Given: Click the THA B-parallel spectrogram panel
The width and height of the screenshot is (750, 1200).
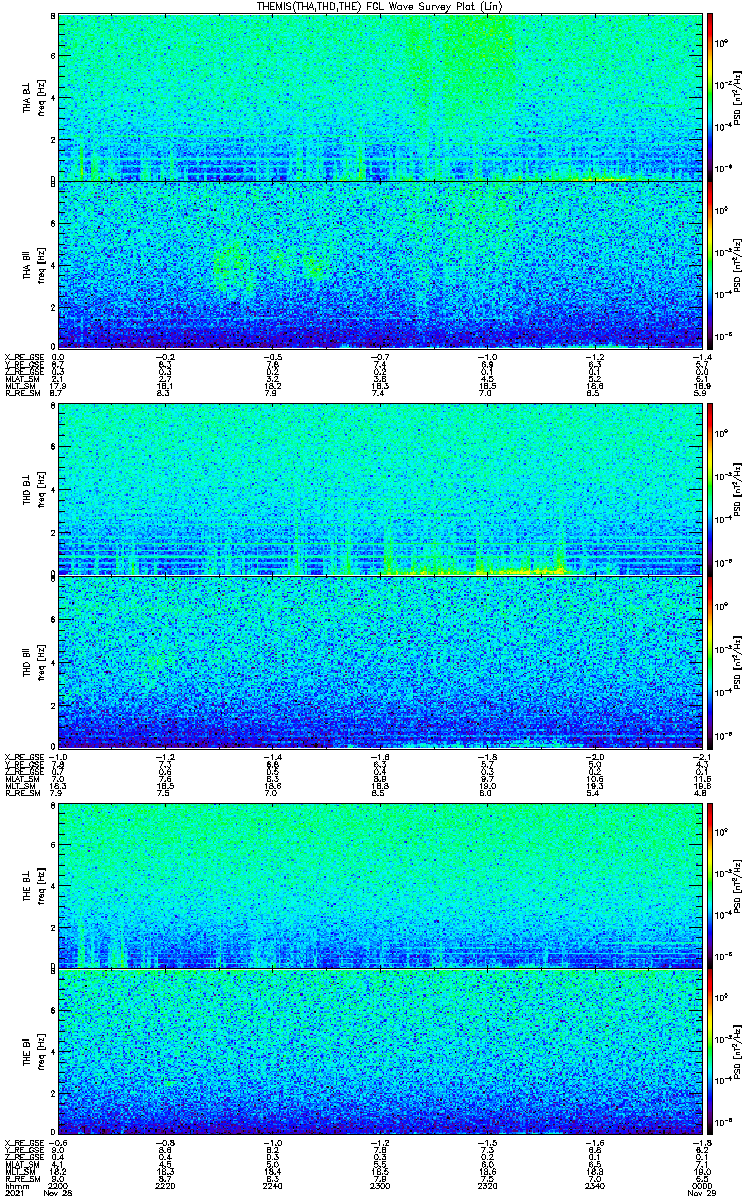Looking at the screenshot, I should point(379,264).
